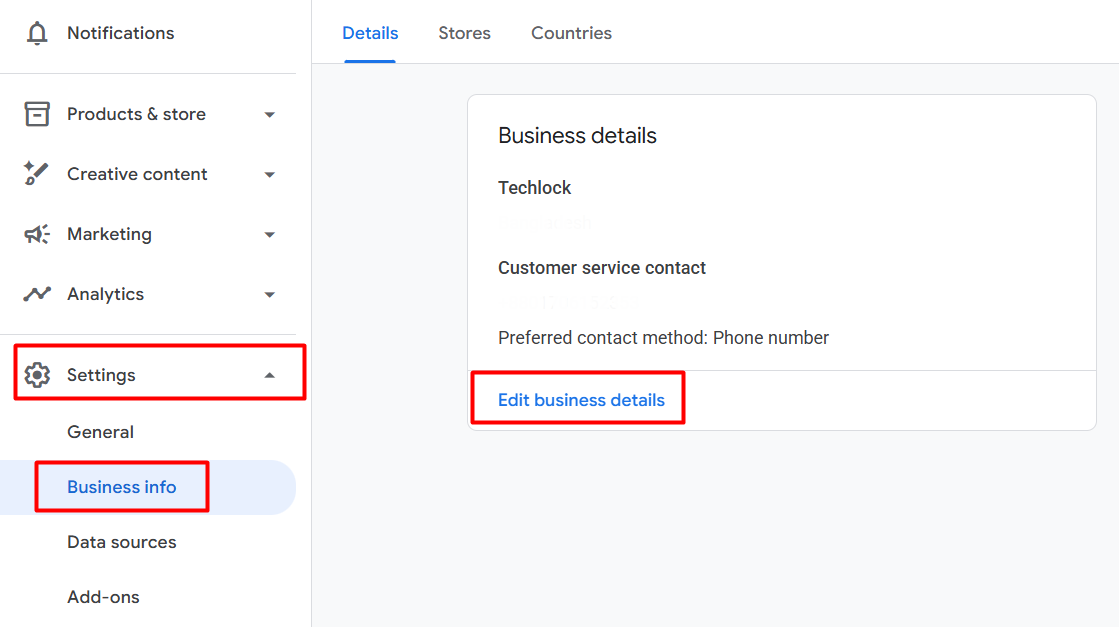
Task: Select Business info in the sidebar
Action: pos(122,487)
